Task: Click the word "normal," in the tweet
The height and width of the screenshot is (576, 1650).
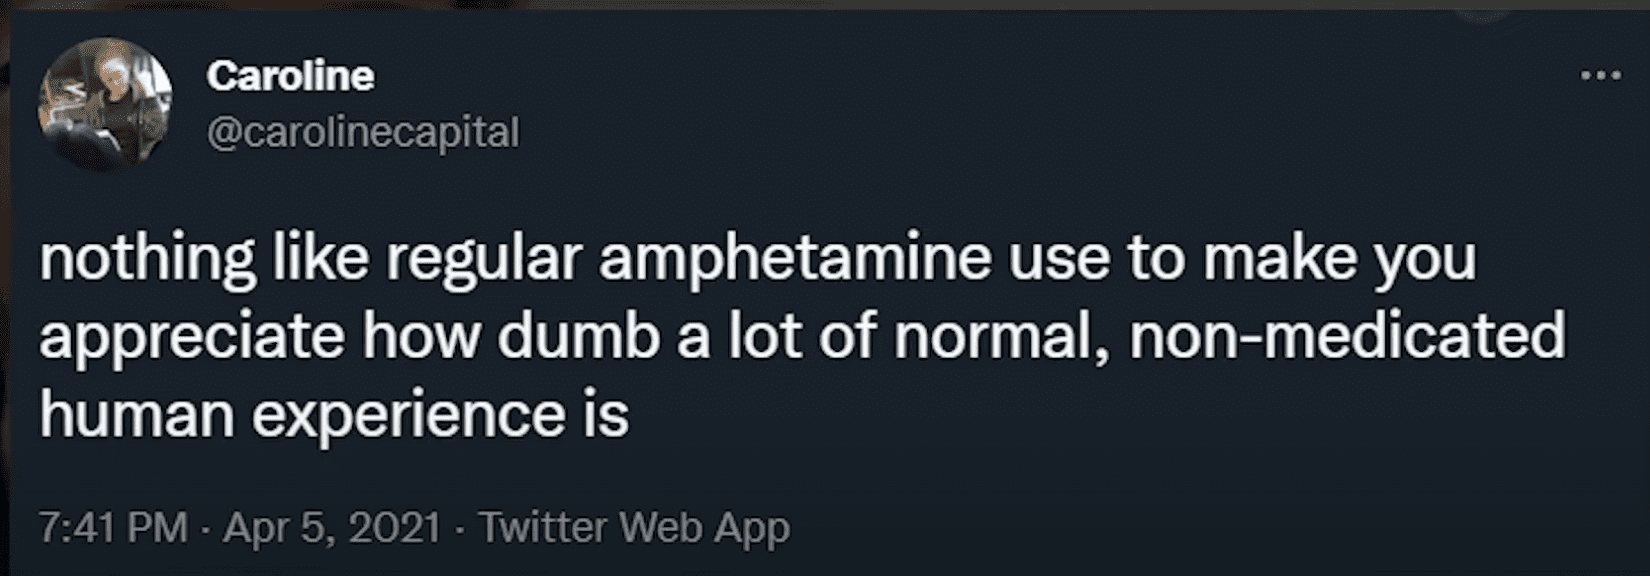Action: tap(1003, 337)
